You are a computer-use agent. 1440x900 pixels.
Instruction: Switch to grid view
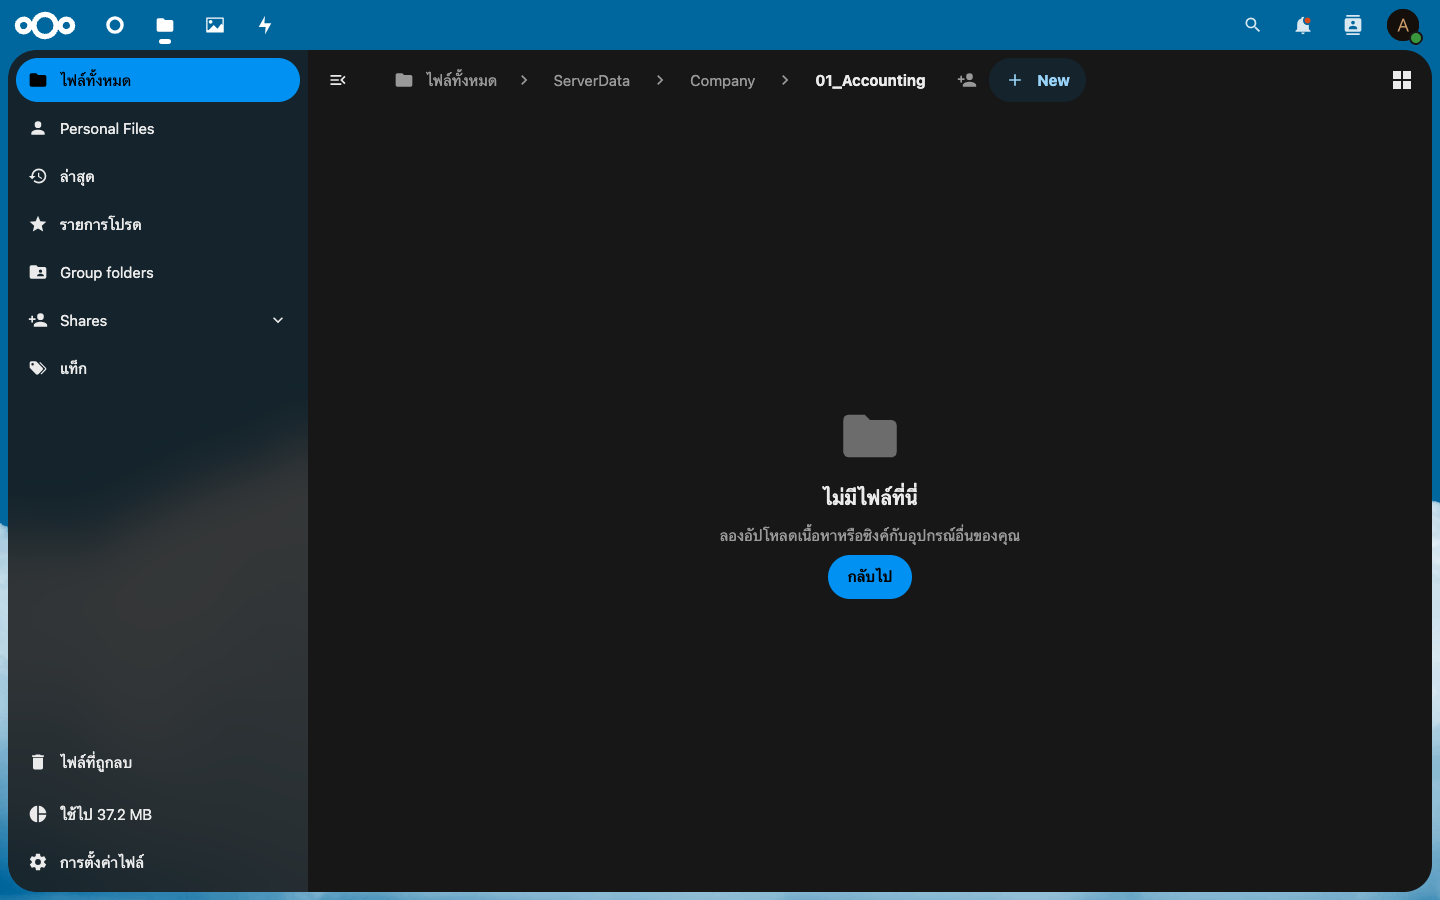[1402, 80]
